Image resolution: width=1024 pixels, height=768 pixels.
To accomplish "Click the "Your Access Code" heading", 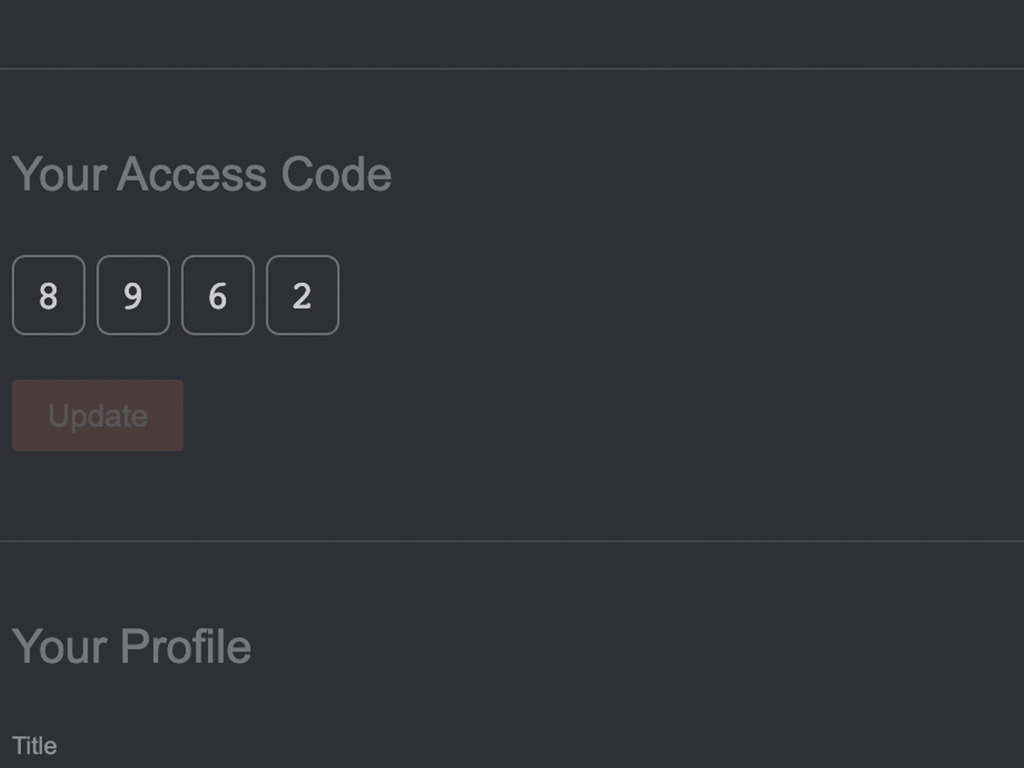I will pyautogui.click(x=202, y=174).
